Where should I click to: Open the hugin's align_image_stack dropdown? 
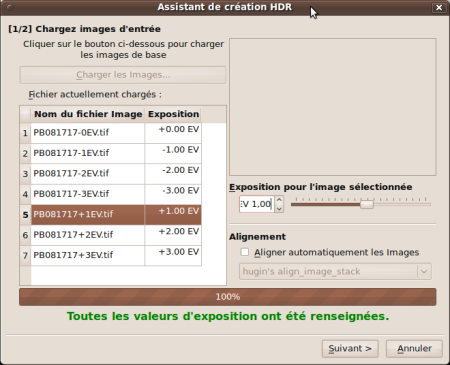pos(335,272)
